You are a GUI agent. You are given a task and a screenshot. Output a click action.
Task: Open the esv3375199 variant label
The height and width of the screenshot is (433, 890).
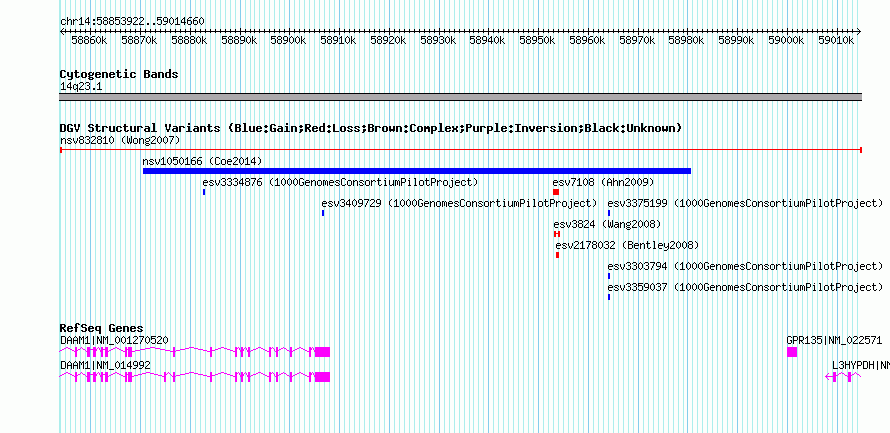(x=745, y=203)
